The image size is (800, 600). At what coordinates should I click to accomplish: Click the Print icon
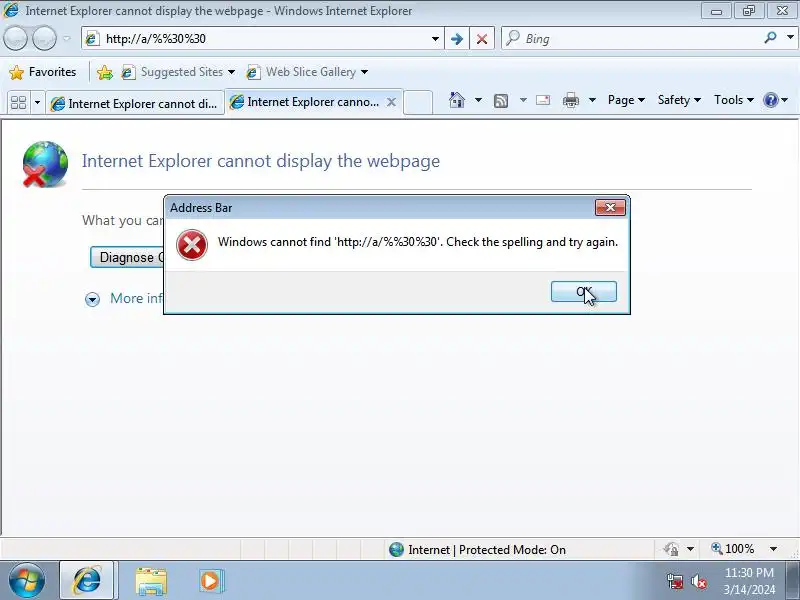[571, 100]
